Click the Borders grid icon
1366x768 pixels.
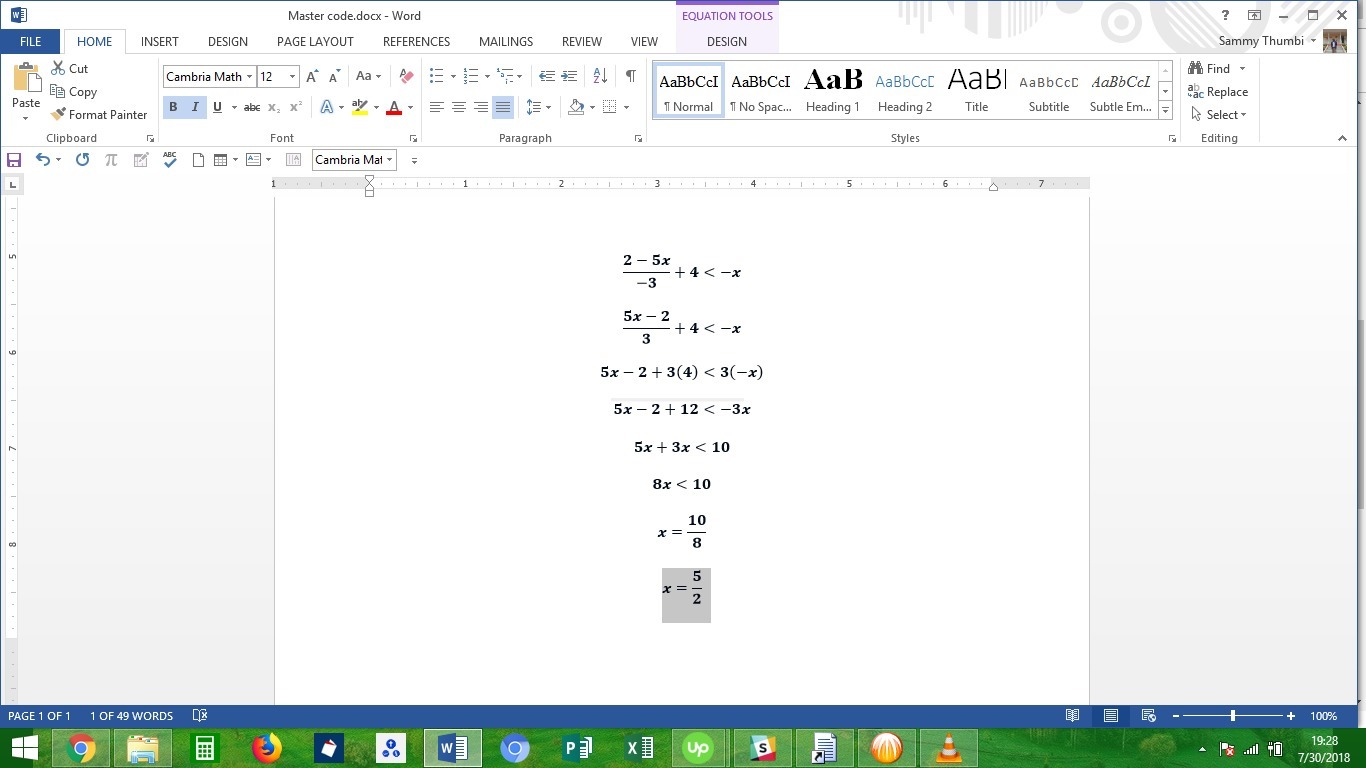point(610,107)
